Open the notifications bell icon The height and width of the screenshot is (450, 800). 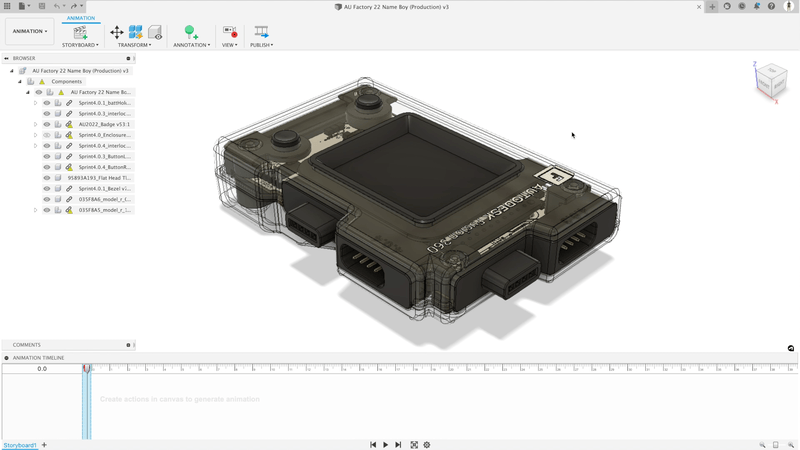click(756, 6)
